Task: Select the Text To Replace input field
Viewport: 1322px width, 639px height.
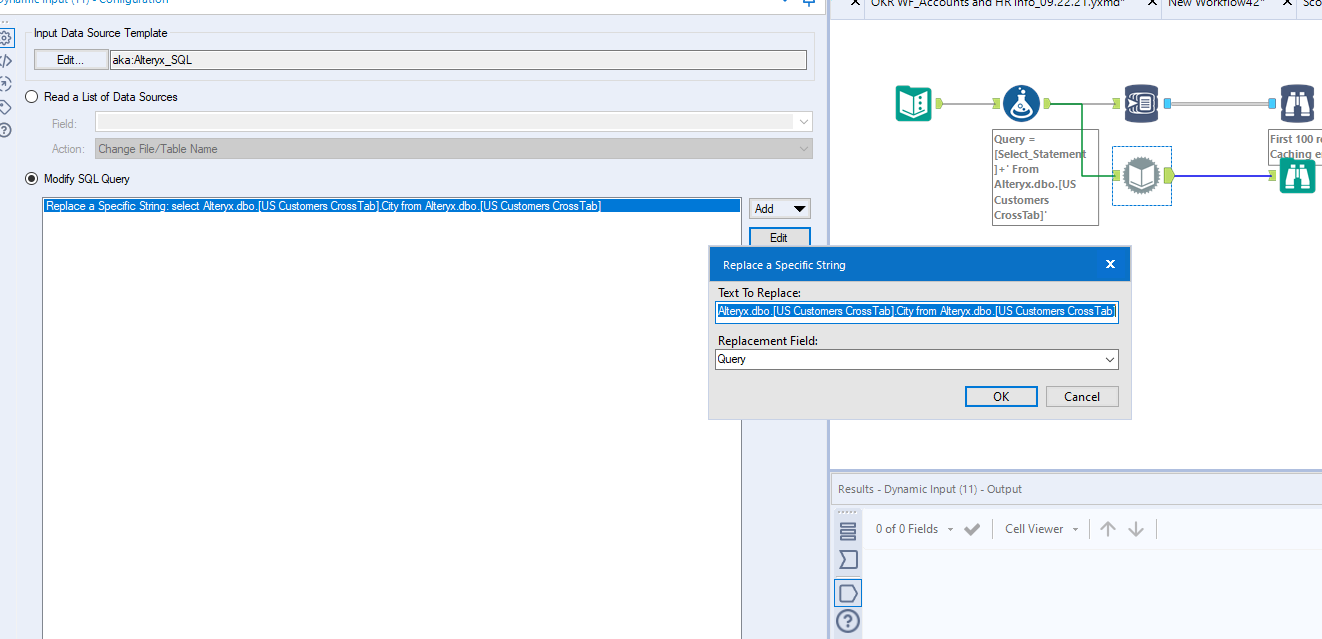Action: (x=916, y=311)
